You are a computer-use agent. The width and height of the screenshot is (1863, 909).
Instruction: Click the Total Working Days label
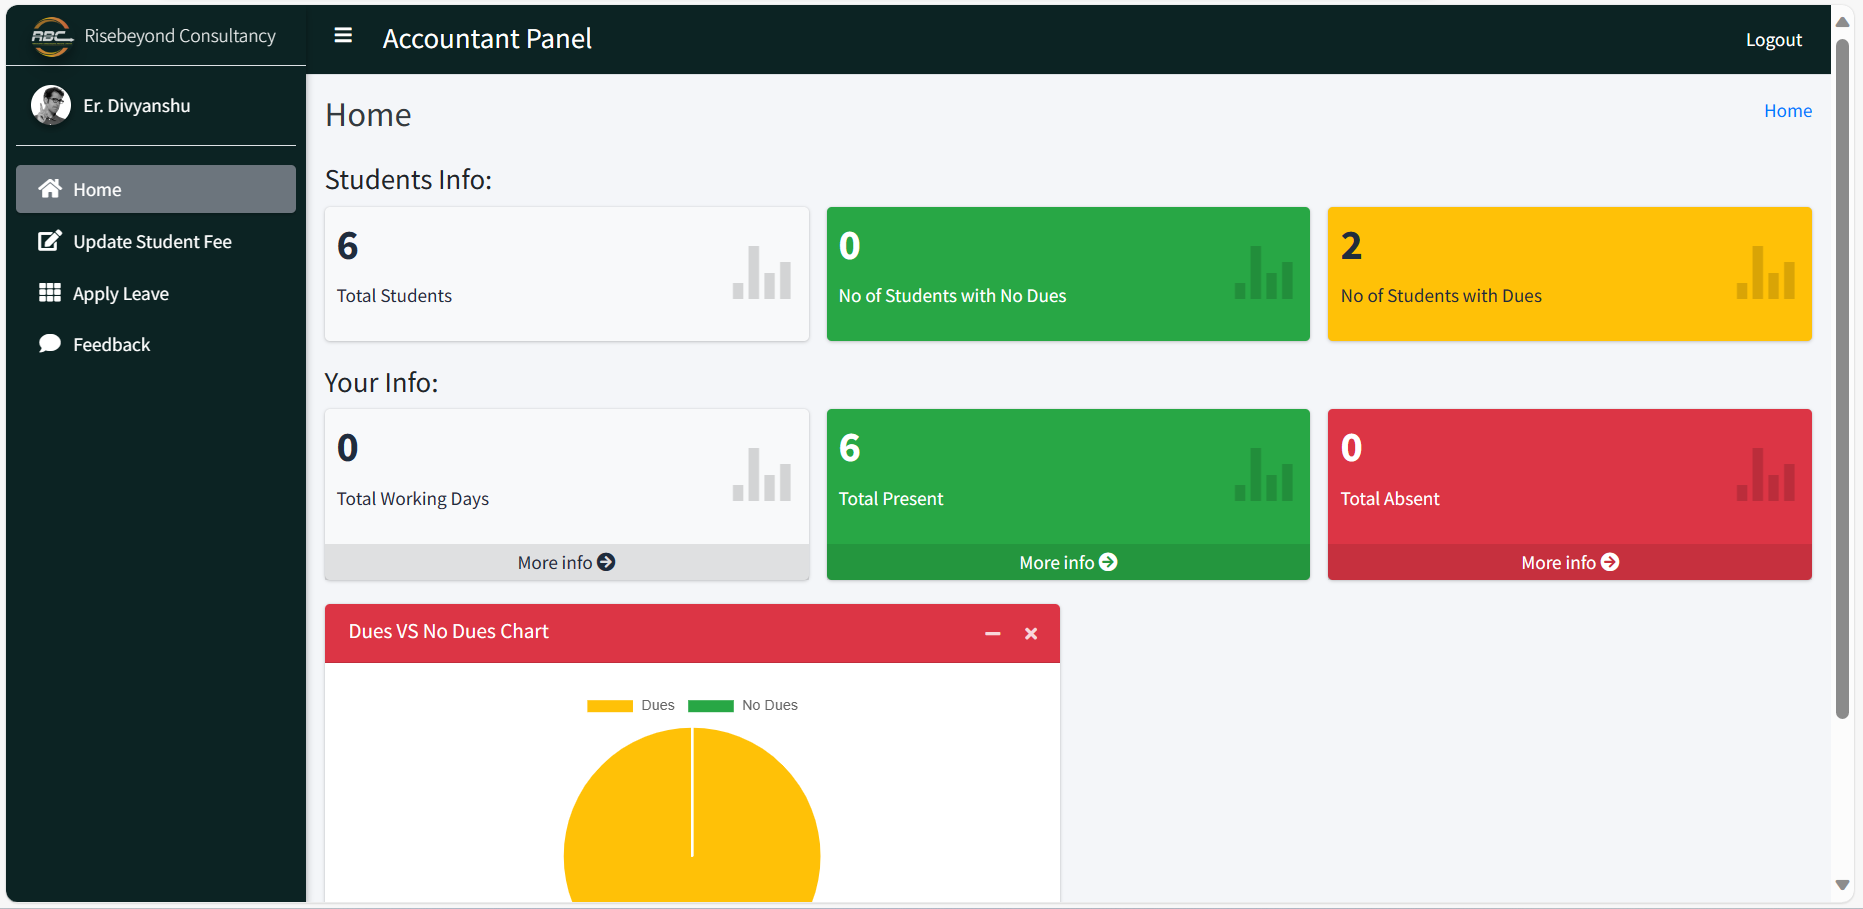coord(413,498)
